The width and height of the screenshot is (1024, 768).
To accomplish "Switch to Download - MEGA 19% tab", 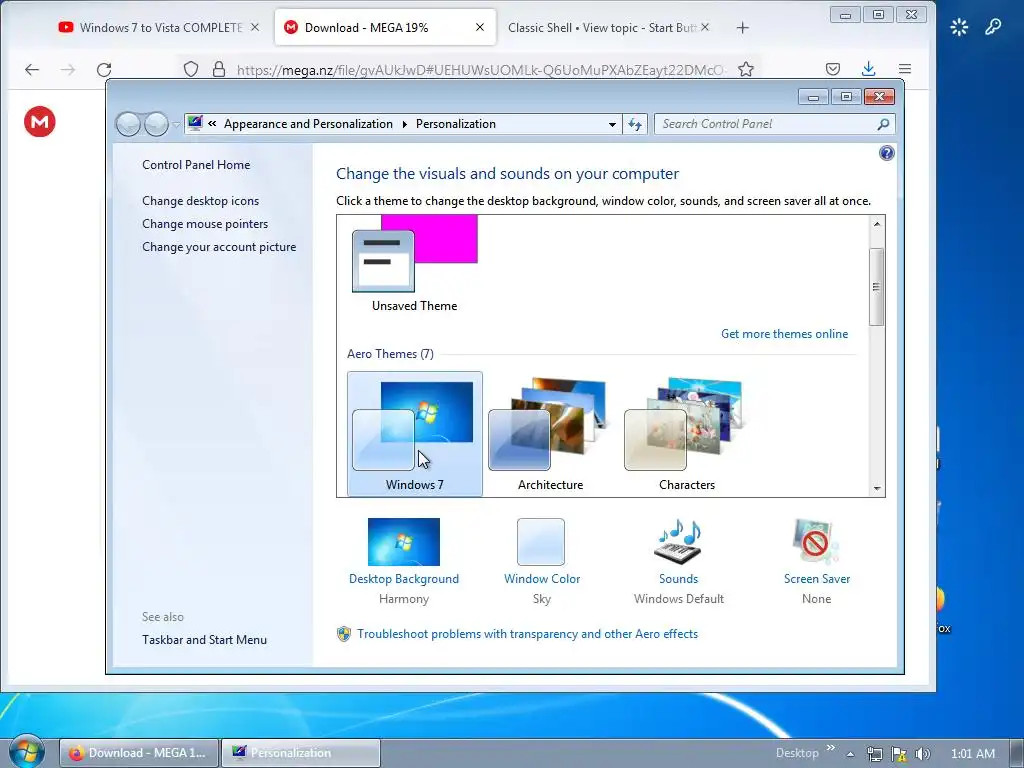I will point(385,27).
